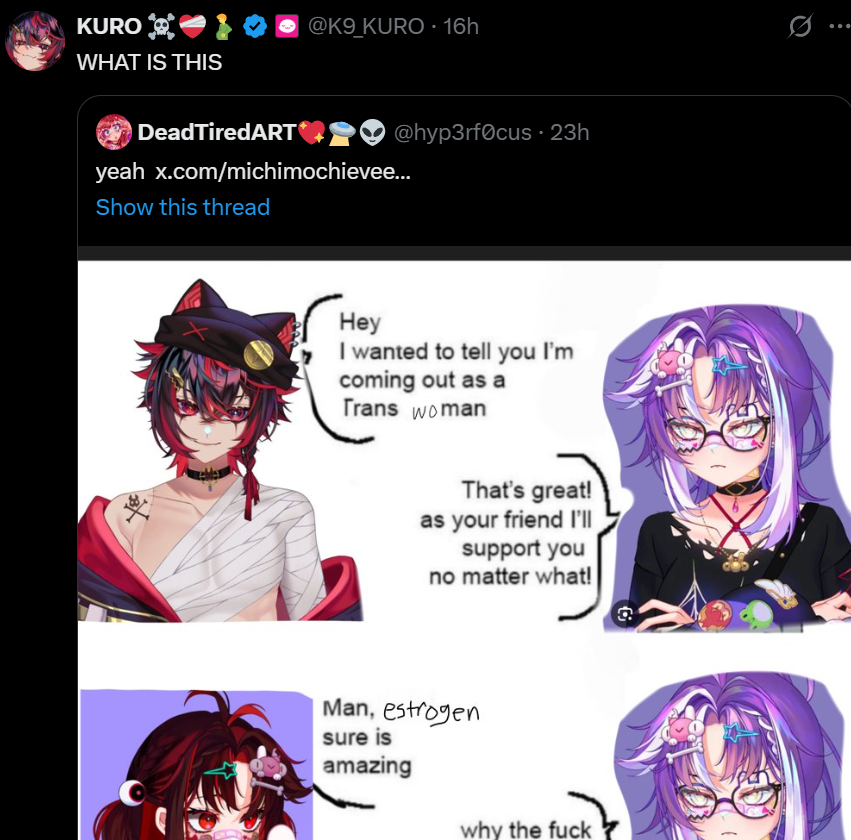Image resolution: width=851 pixels, height=840 pixels.
Task: Click the skull and crossbones emoji
Action: [x=161, y=26]
